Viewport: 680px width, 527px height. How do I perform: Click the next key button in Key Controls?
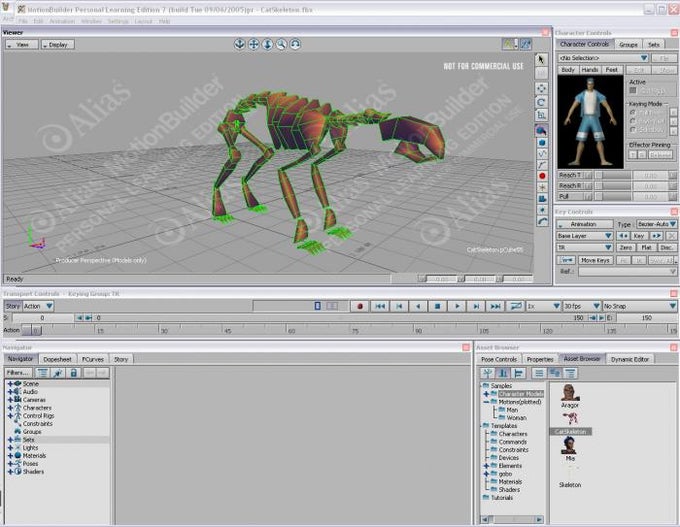pos(656,236)
